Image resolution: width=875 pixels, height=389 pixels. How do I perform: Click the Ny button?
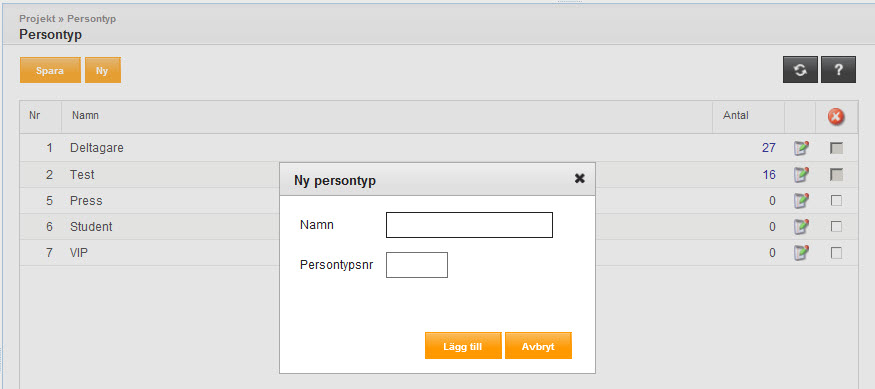(x=103, y=70)
